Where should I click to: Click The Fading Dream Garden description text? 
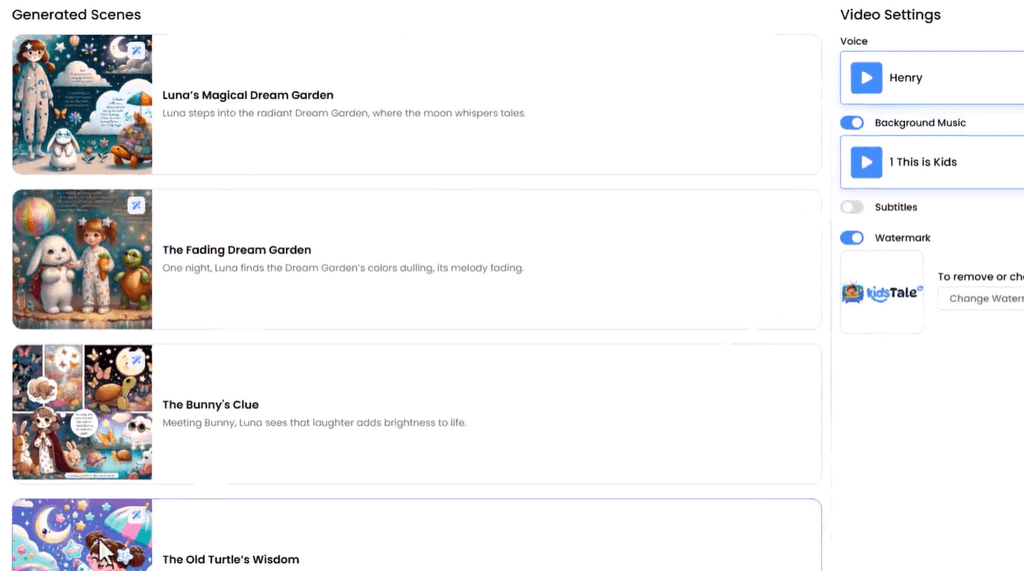pos(343,268)
